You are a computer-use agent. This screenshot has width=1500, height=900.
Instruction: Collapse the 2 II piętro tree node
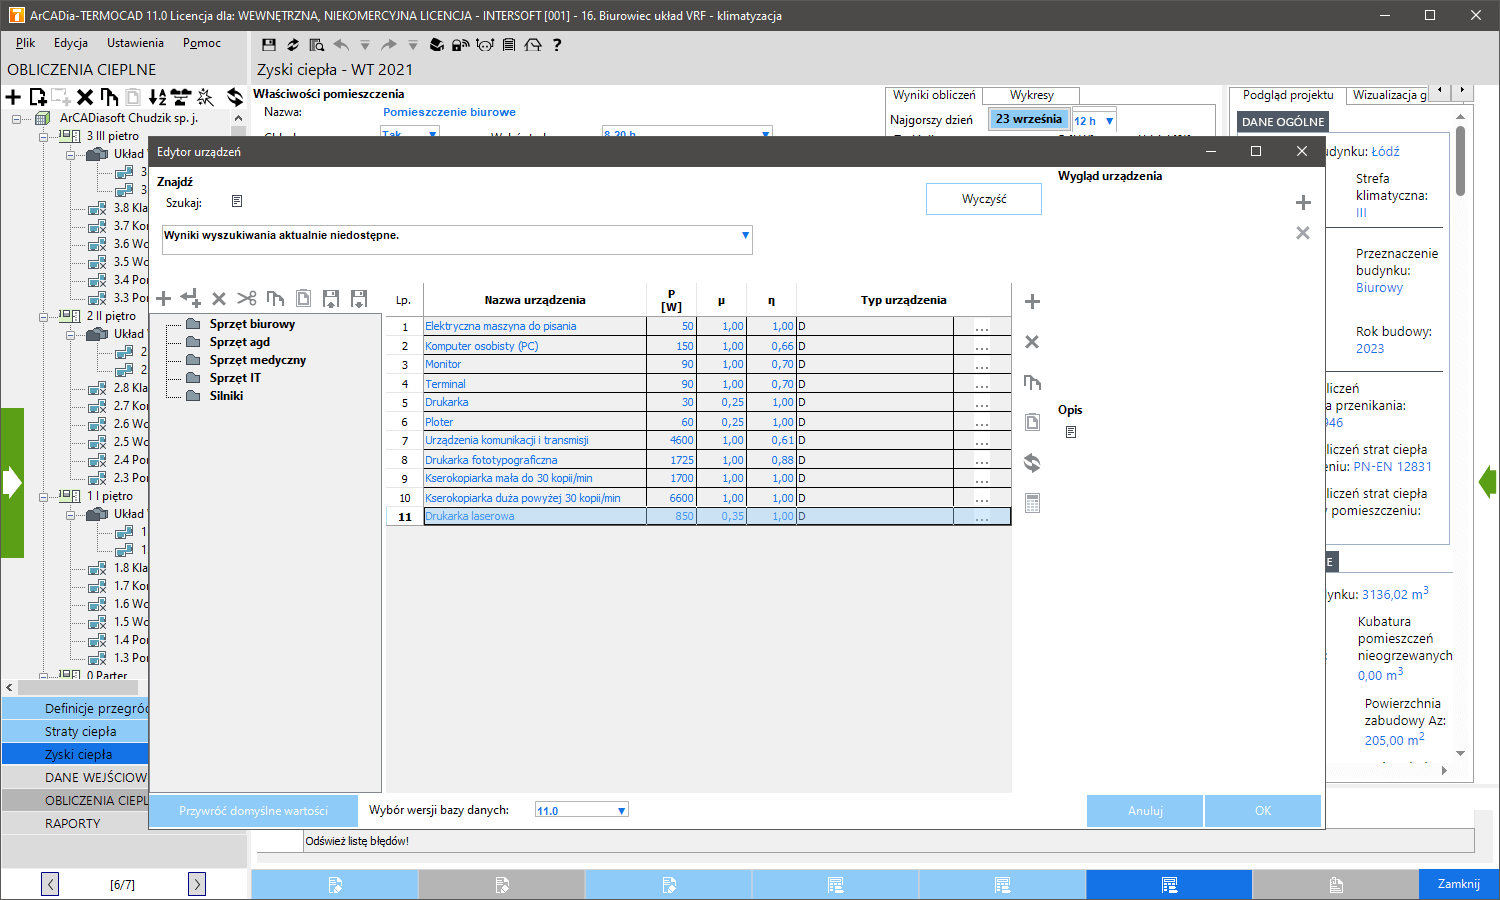[x=44, y=316]
